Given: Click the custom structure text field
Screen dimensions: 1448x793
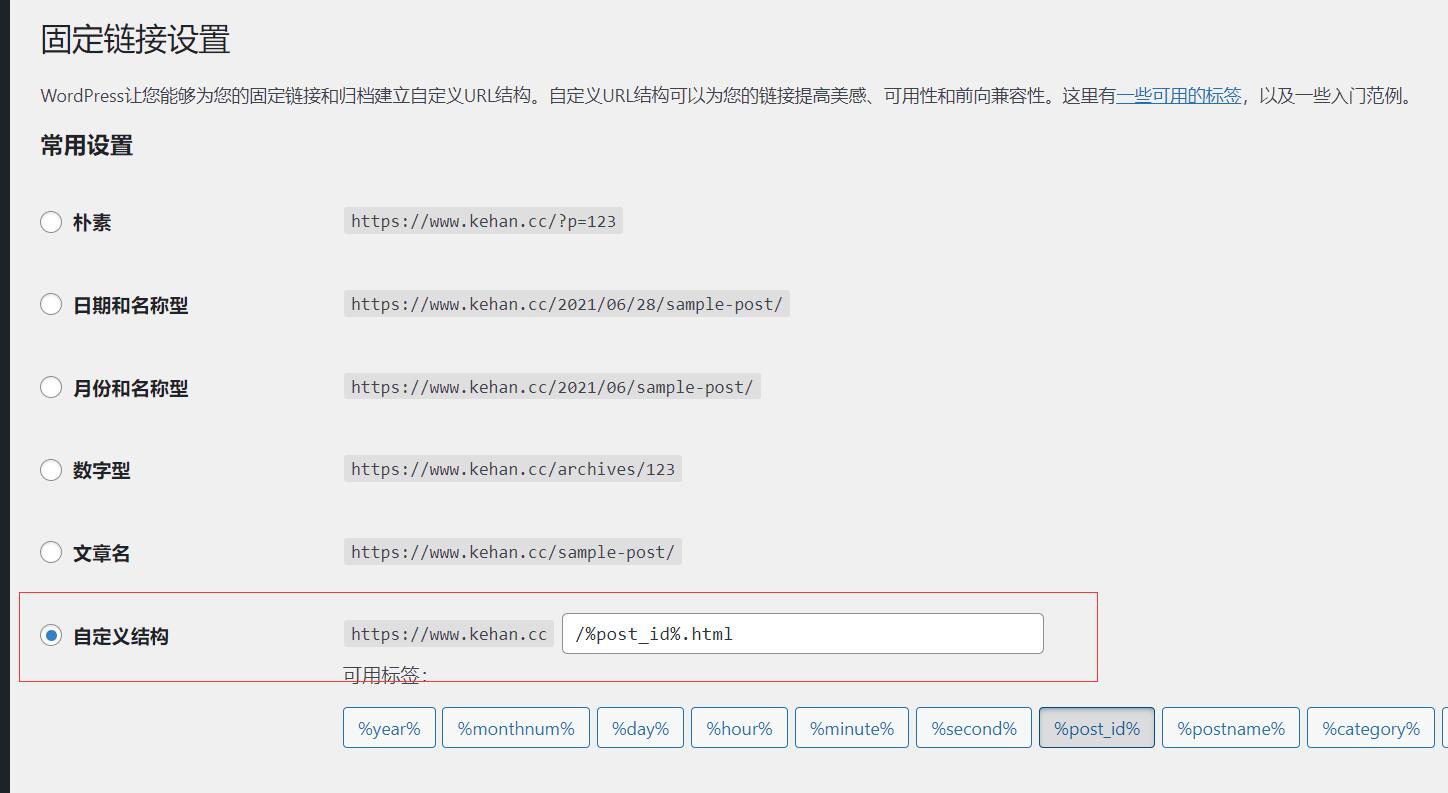Looking at the screenshot, I should click(x=802, y=634).
